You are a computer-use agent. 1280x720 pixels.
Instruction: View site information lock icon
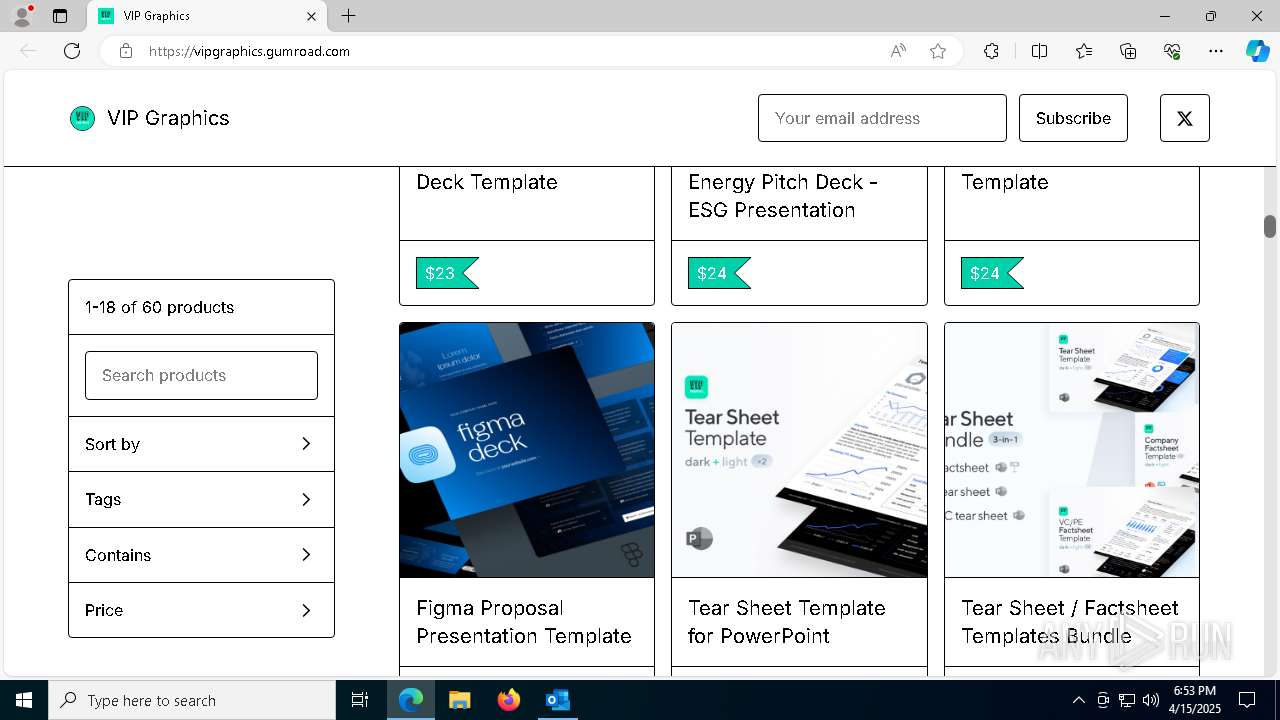126,51
